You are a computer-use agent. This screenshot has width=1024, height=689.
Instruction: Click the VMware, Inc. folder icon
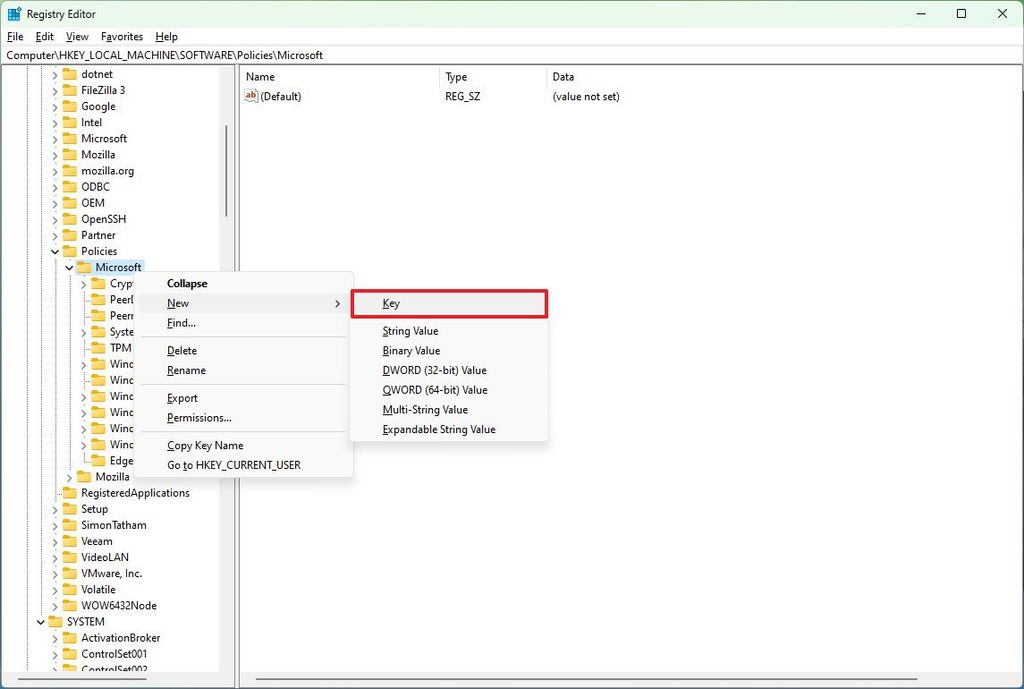tap(70, 573)
